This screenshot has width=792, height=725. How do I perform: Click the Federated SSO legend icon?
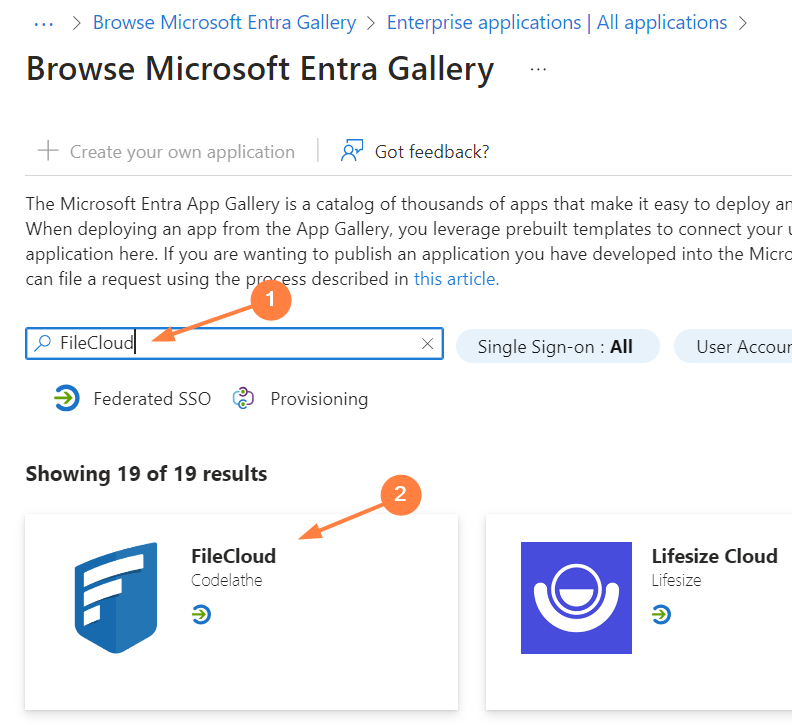(x=66, y=398)
